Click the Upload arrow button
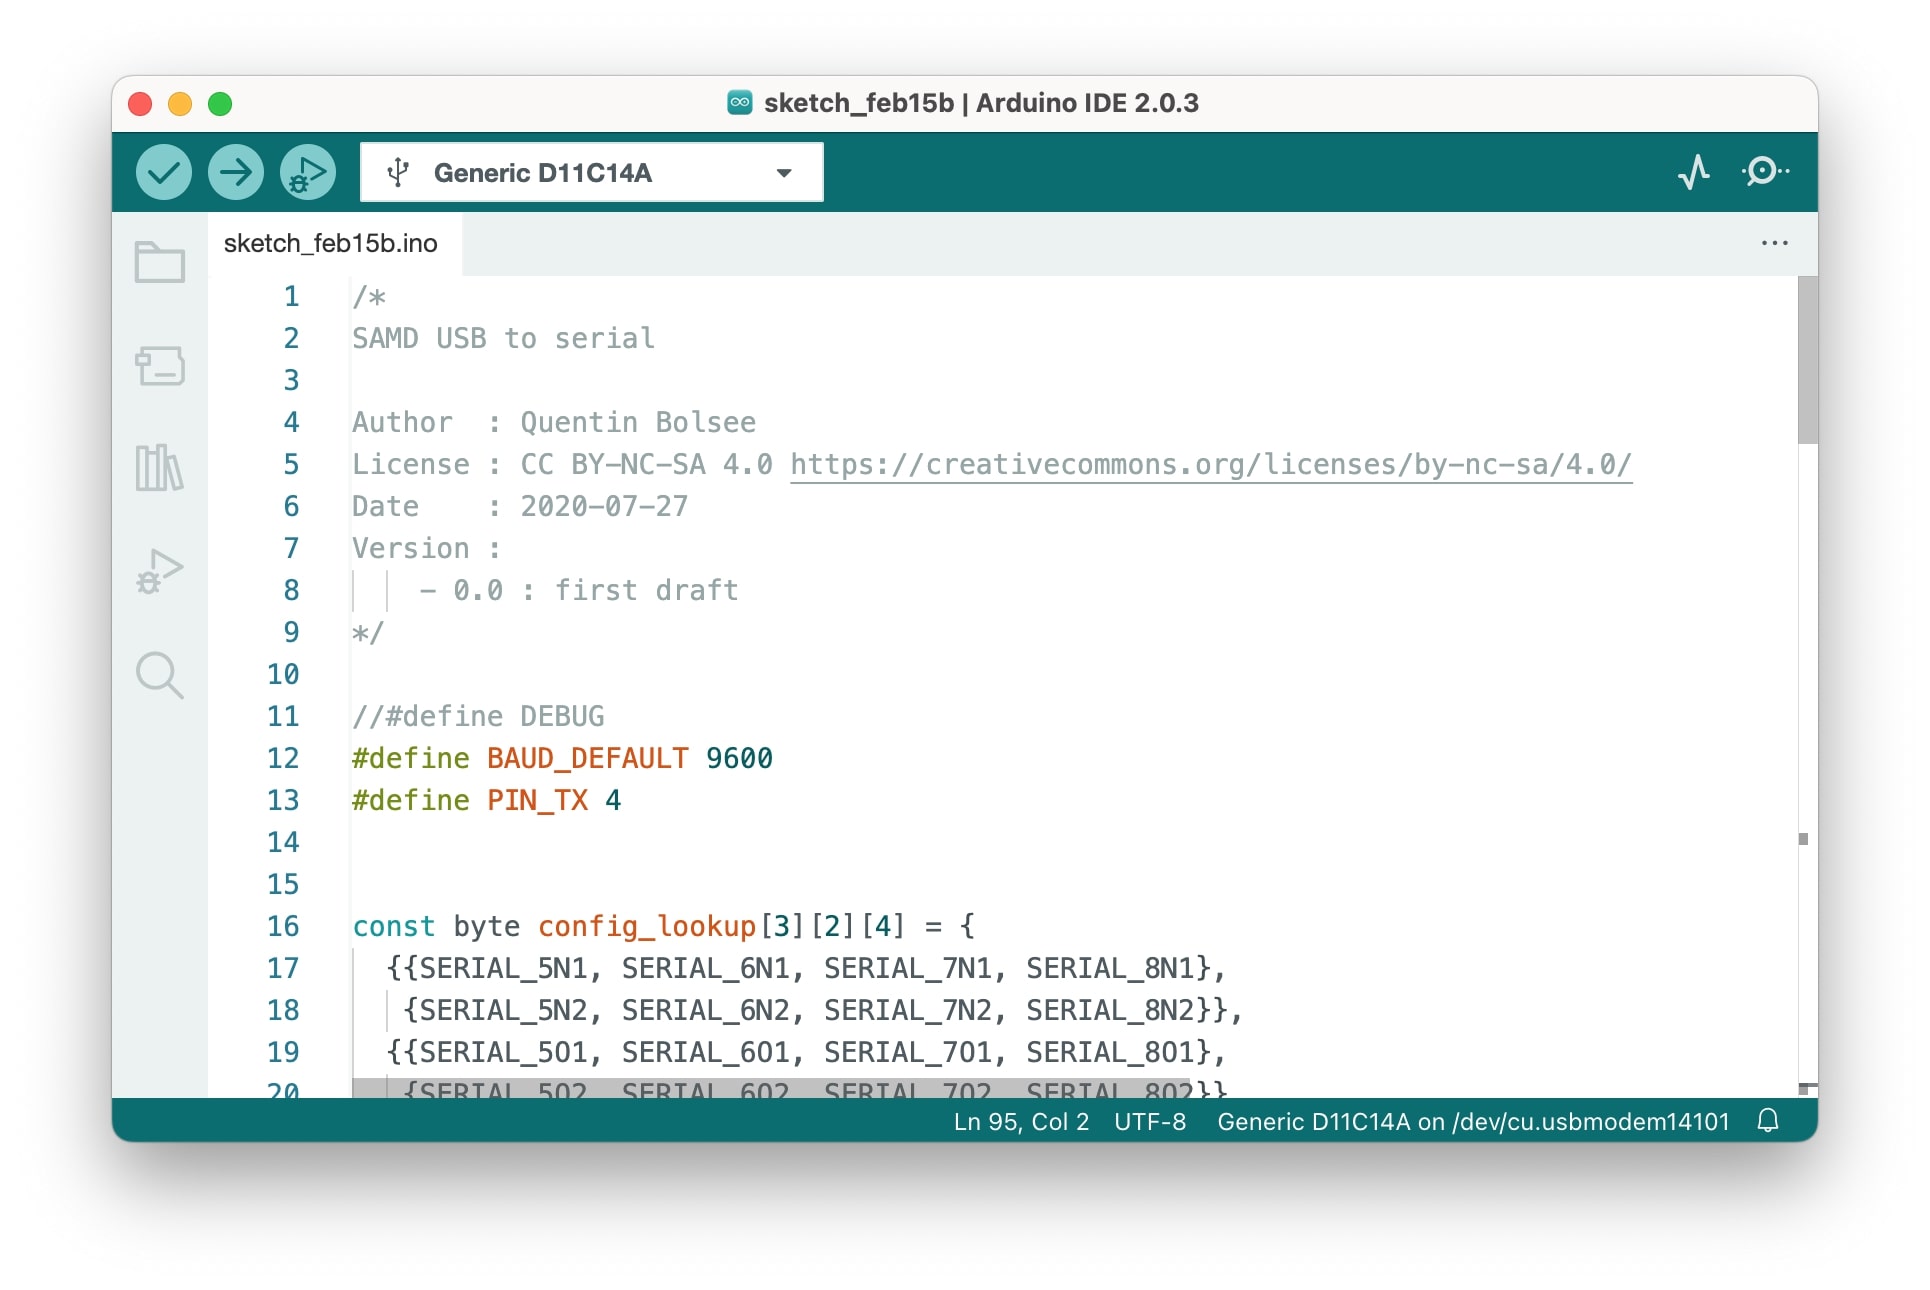This screenshot has width=1930, height=1290. pos(236,172)
